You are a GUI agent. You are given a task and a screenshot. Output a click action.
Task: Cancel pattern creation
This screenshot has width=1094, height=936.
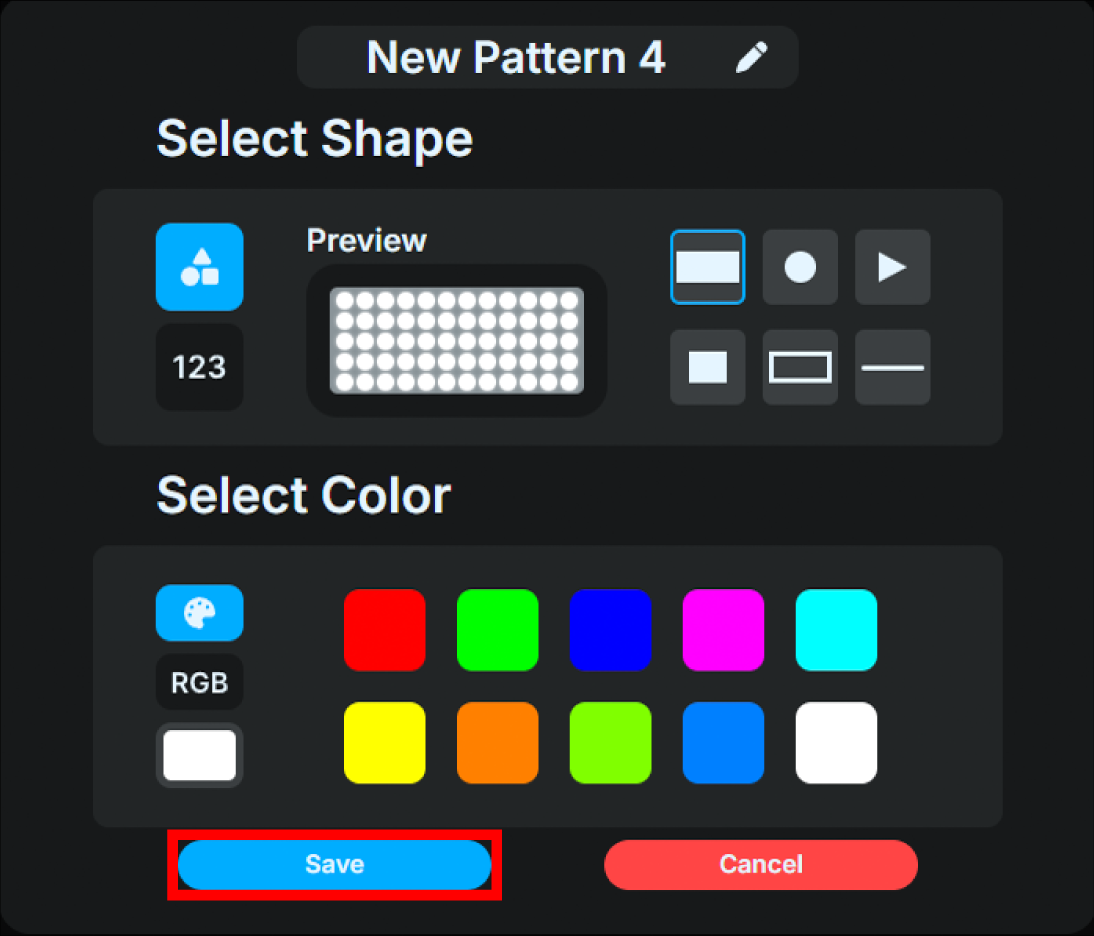(x=761, y=864)
